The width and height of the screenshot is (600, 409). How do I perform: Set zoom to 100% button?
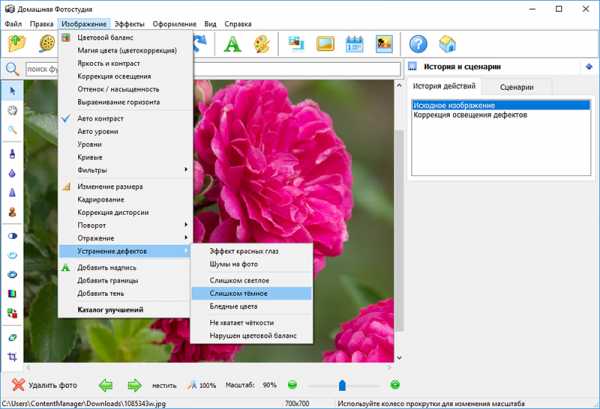pyautogui.click(x=202, y=385)
